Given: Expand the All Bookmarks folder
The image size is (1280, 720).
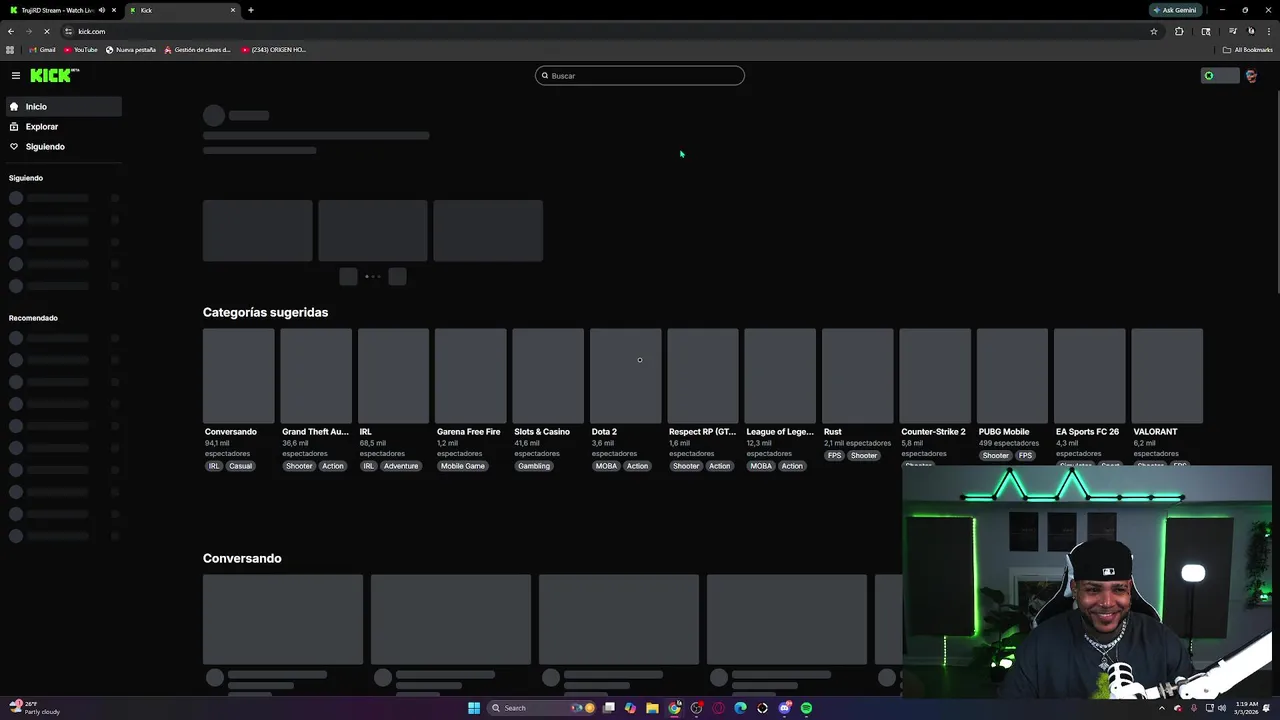Looking at the screenshot, I should (1247, 50).
